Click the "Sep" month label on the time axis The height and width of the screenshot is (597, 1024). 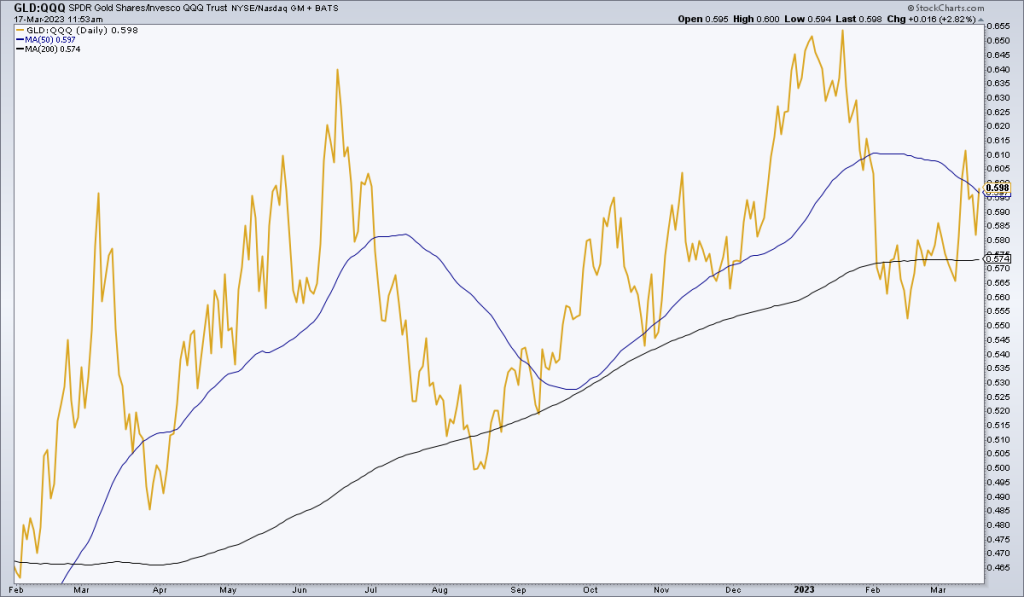[x=518, y=590]
